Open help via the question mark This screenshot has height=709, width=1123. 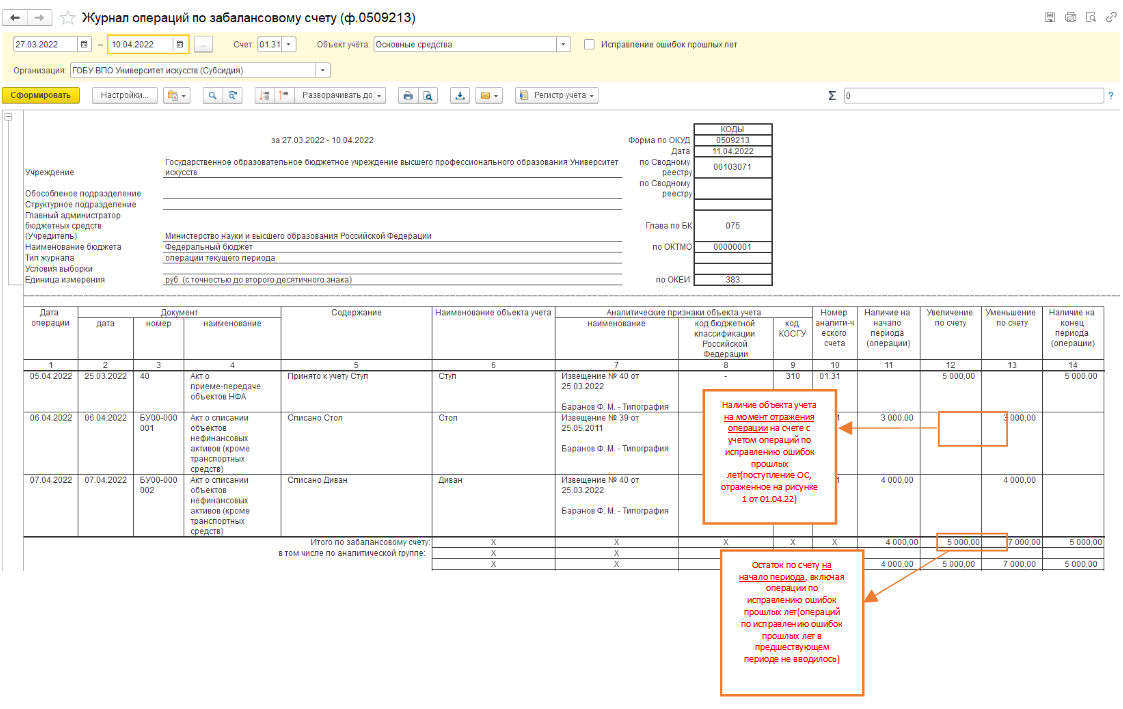(x=1111, y=95)
